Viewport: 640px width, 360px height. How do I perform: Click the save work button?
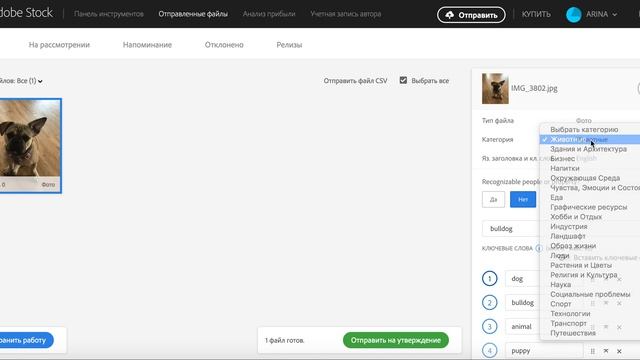[27, 340]
